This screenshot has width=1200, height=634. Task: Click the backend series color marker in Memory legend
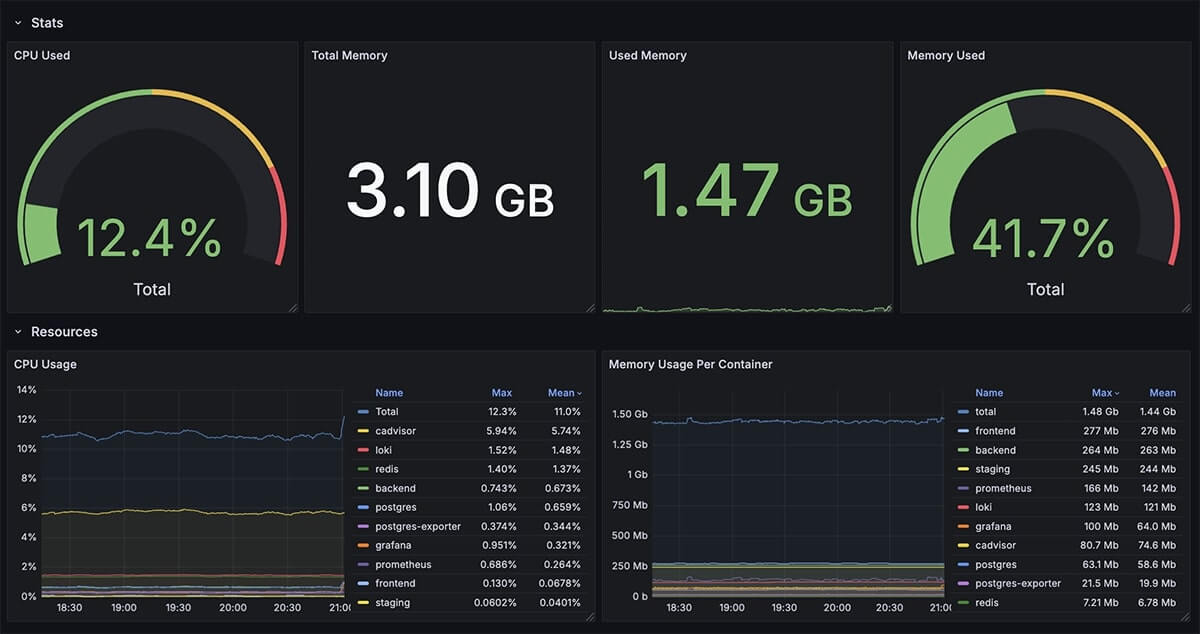tap(962, 450)
